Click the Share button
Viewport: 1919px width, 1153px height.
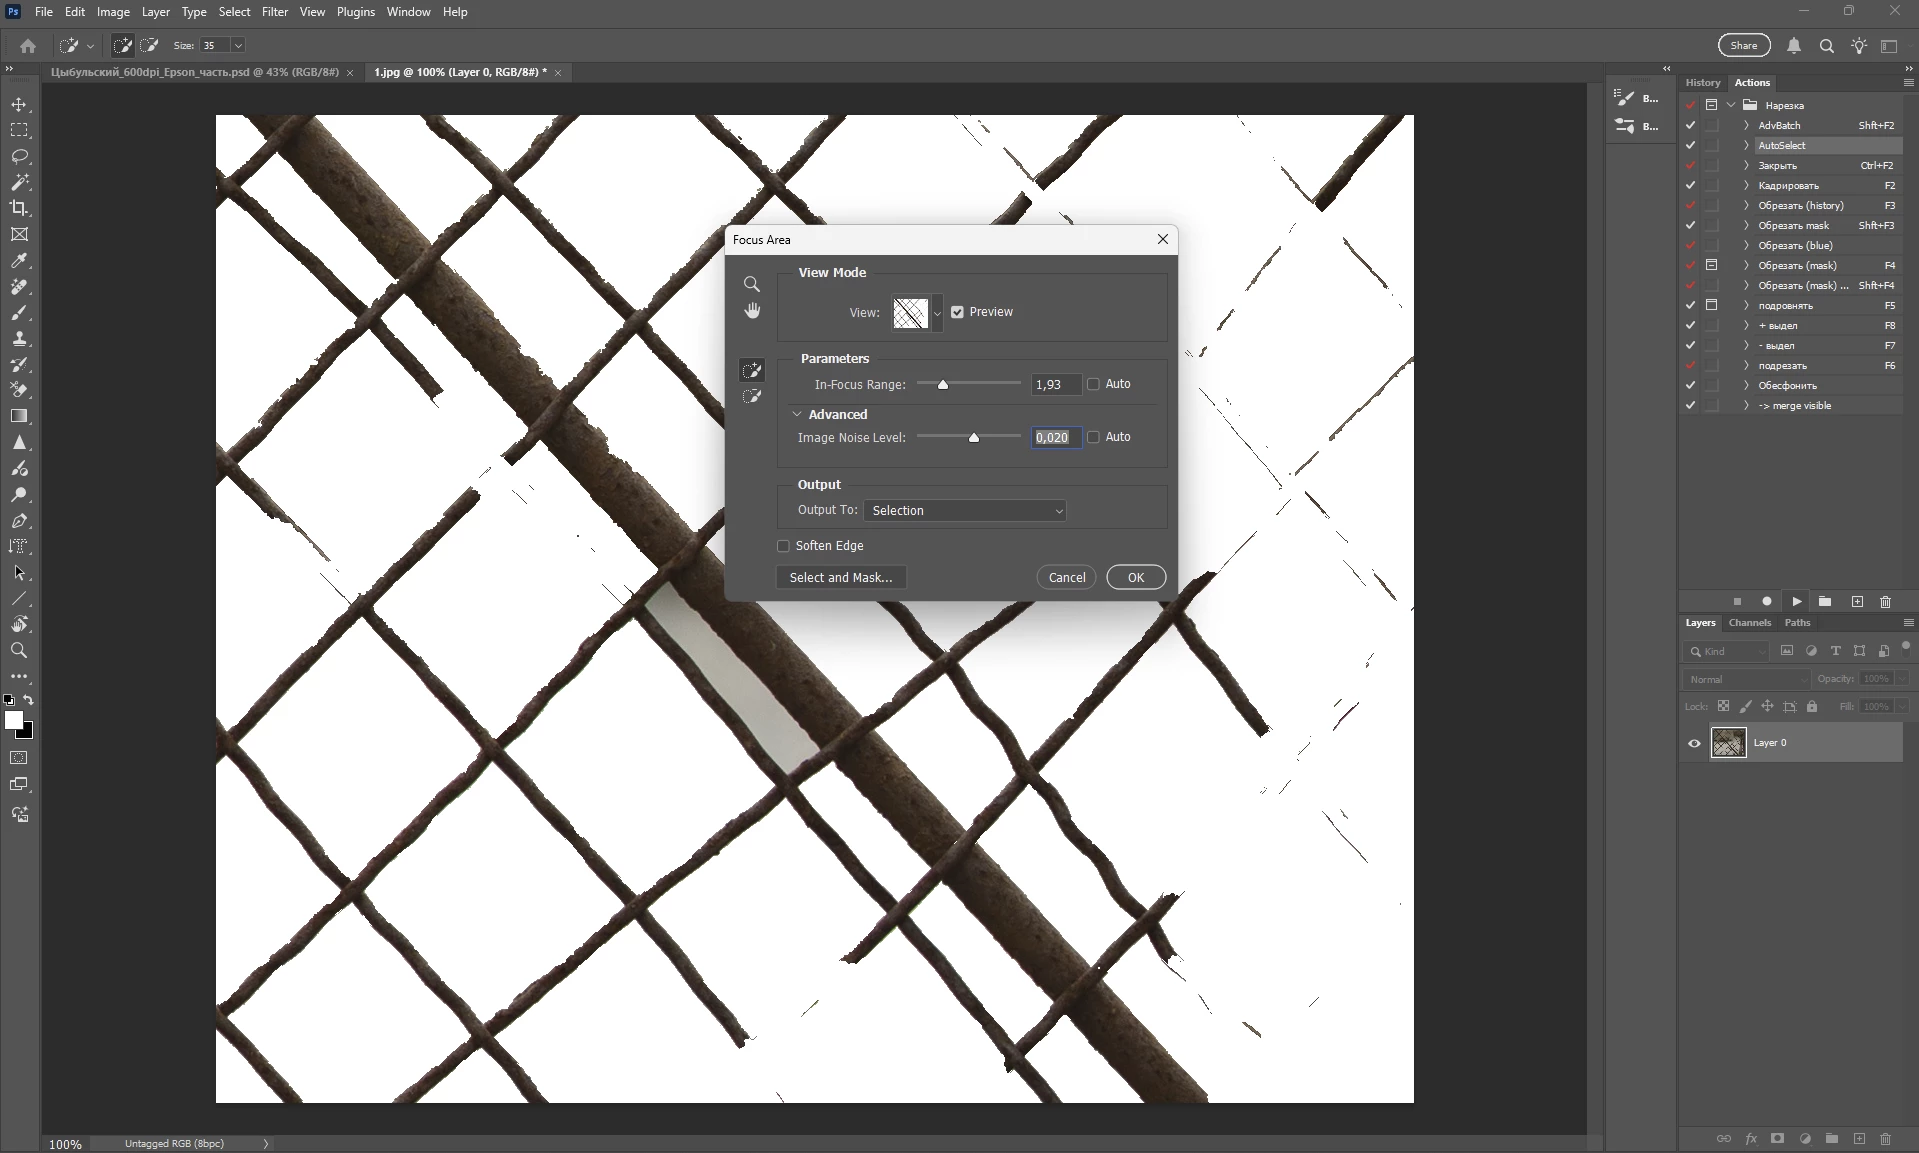coord(1744,46)
